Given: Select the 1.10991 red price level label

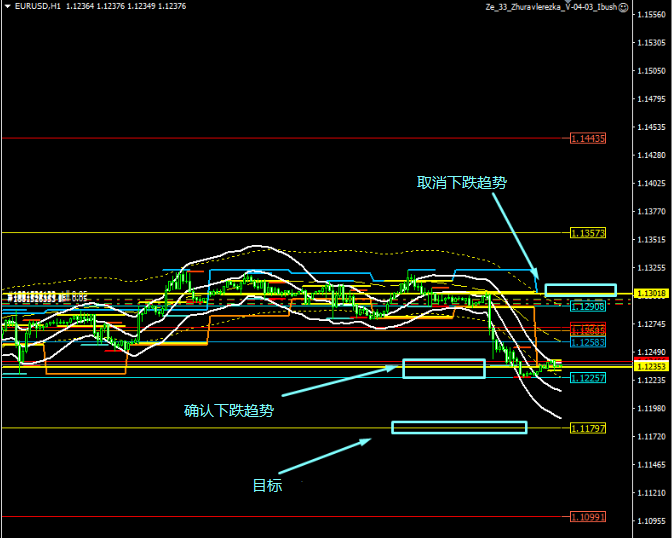Looking at the screenshot, I should pyautogui.click(x=588, y=517).
